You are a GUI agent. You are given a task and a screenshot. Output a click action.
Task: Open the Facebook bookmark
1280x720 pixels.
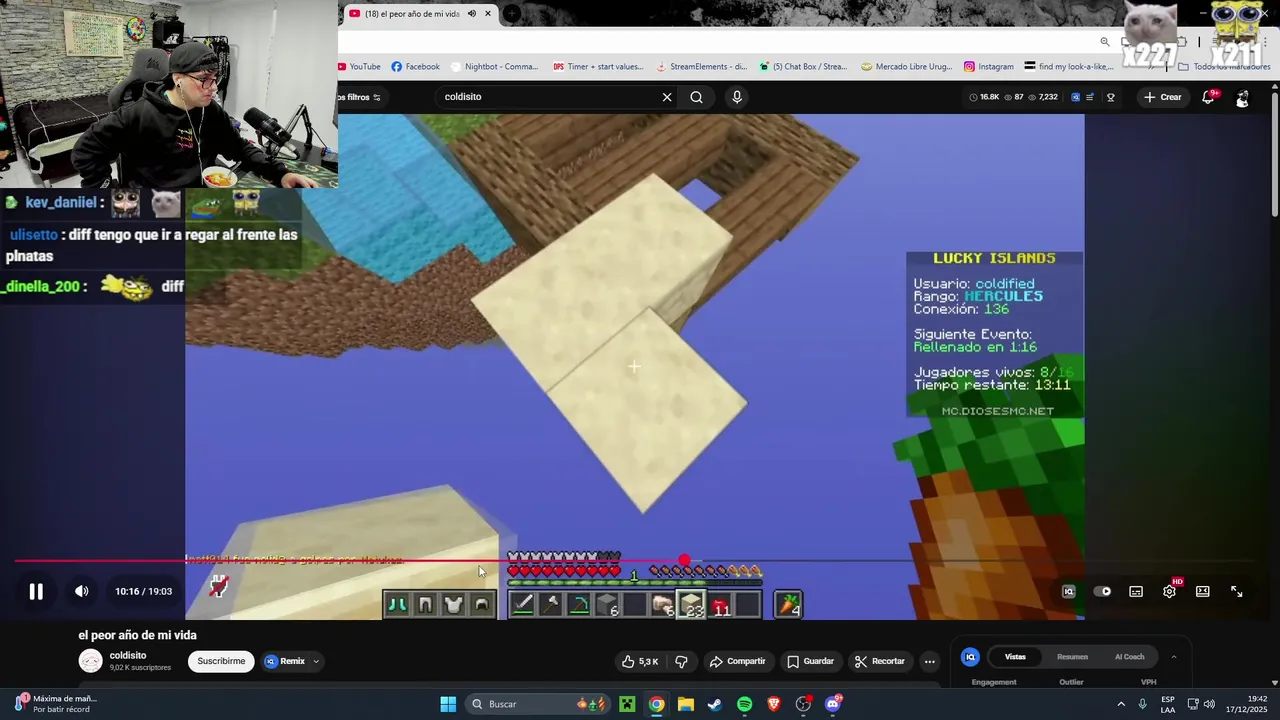click(416, 67)
